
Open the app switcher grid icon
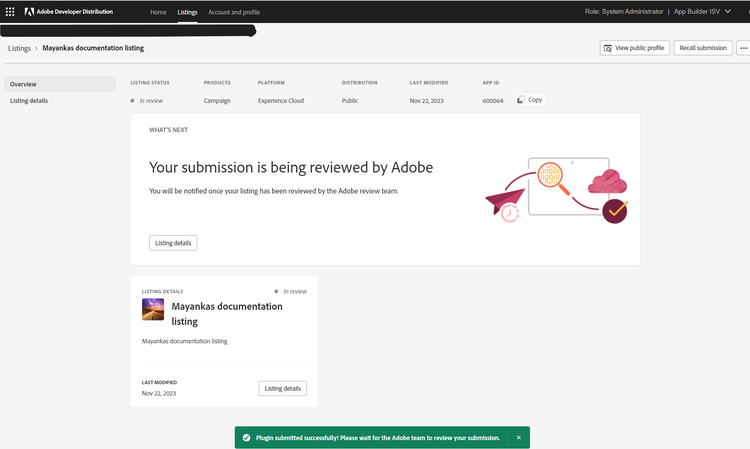(10, 11)
